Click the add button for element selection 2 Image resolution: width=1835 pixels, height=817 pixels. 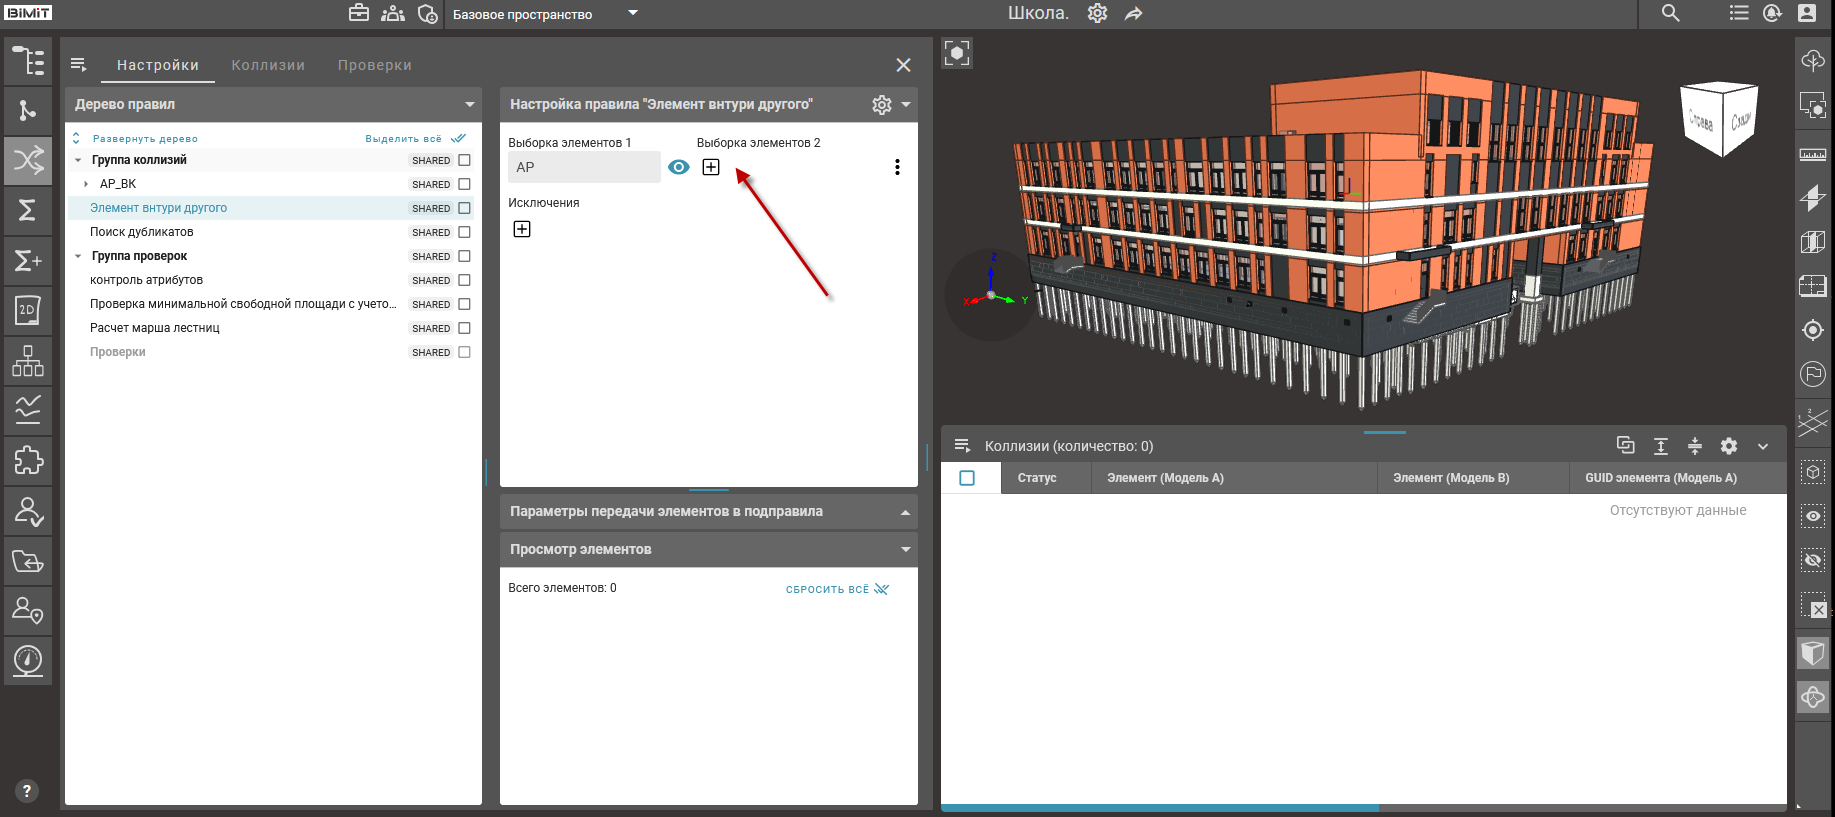[711, 167]
